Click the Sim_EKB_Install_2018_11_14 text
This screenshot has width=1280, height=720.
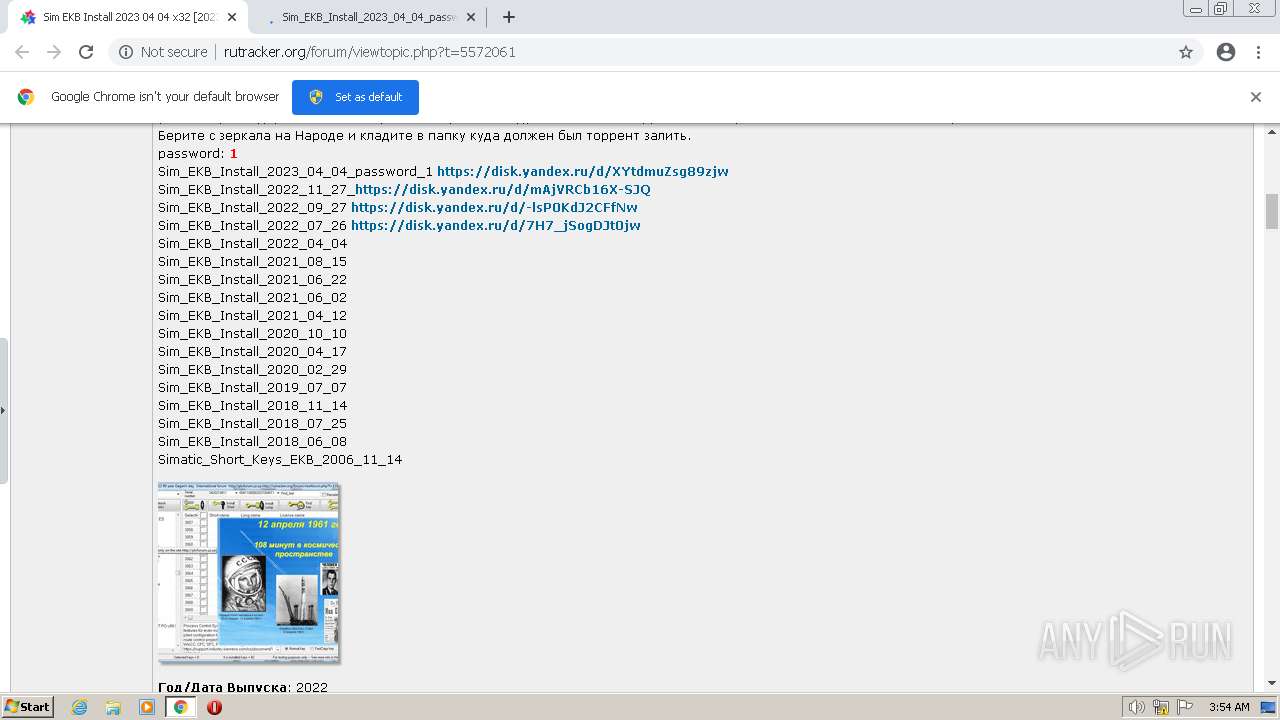click(252, 405)
